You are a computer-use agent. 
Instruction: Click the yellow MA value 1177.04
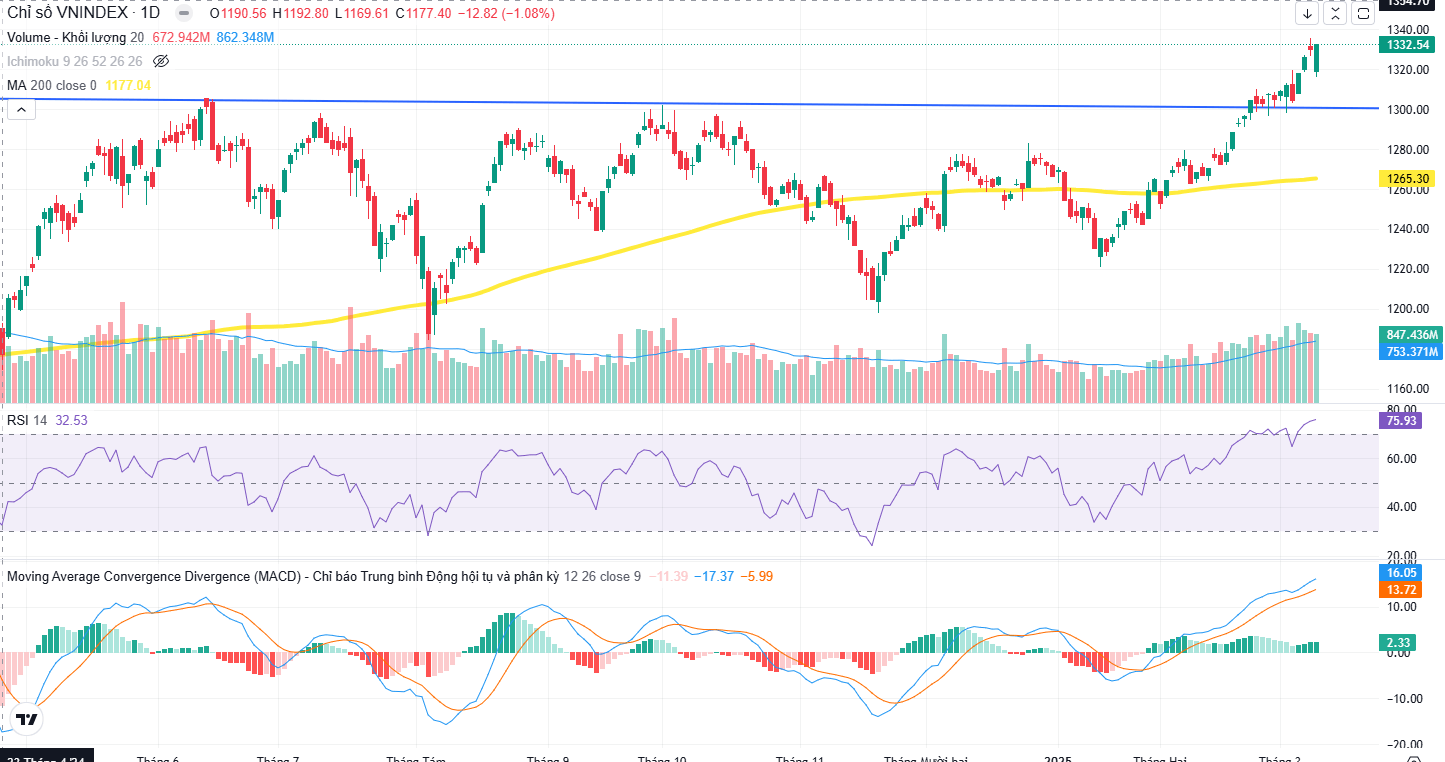click(x=128, y=85)
